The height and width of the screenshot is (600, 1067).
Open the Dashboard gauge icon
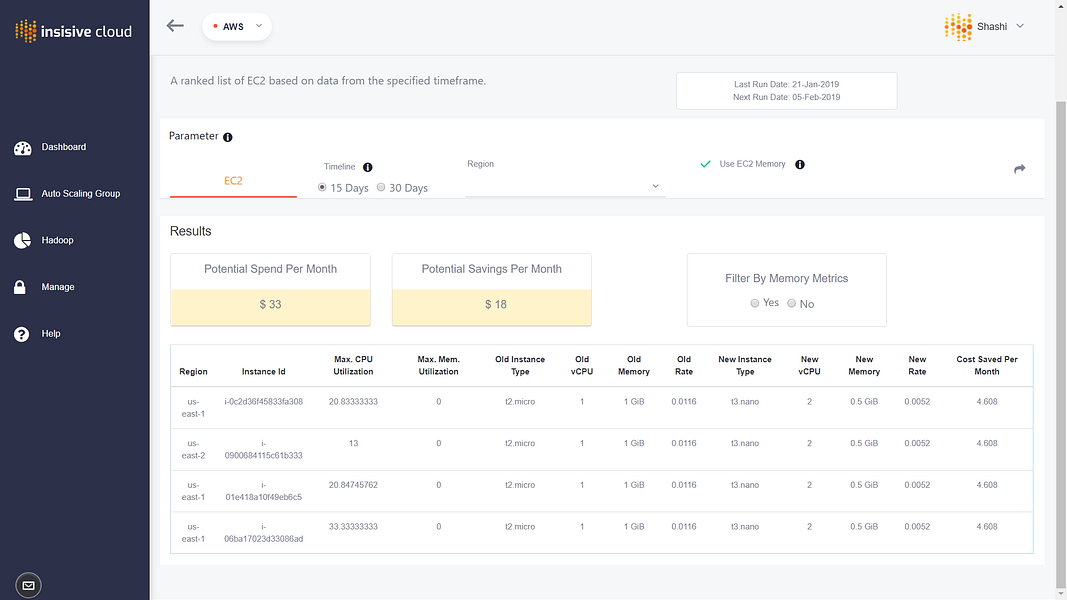pyautogui.click(x=22, y=148)
